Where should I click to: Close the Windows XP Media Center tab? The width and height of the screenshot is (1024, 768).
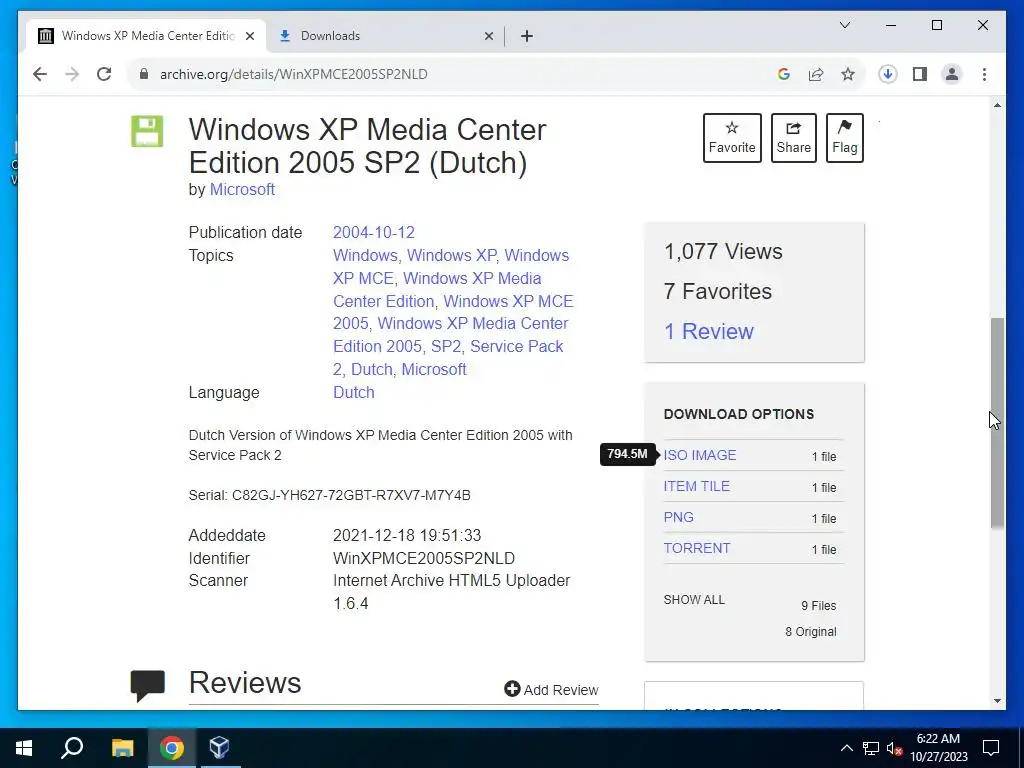249,36
